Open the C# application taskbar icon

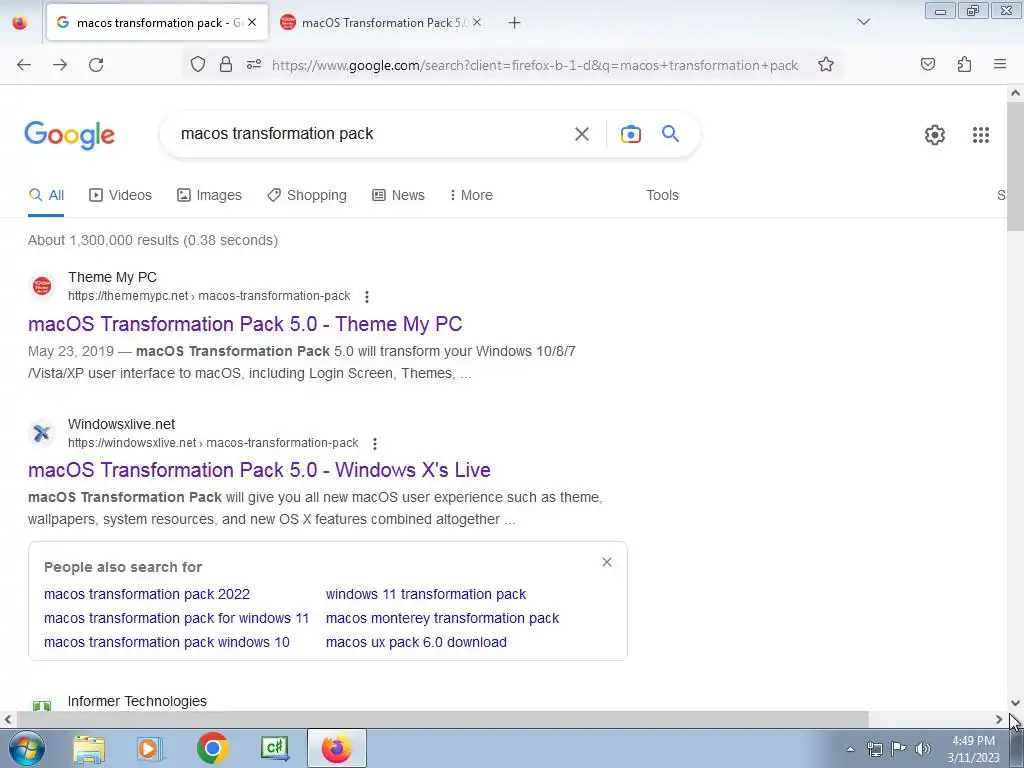(274, 749)
